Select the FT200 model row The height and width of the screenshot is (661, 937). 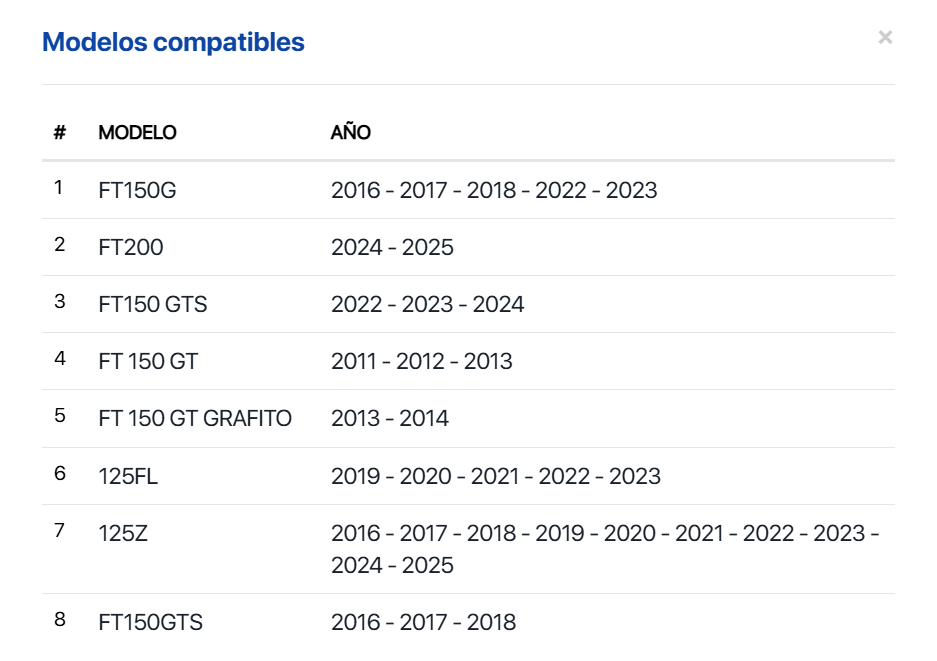[x=131, y=247]
